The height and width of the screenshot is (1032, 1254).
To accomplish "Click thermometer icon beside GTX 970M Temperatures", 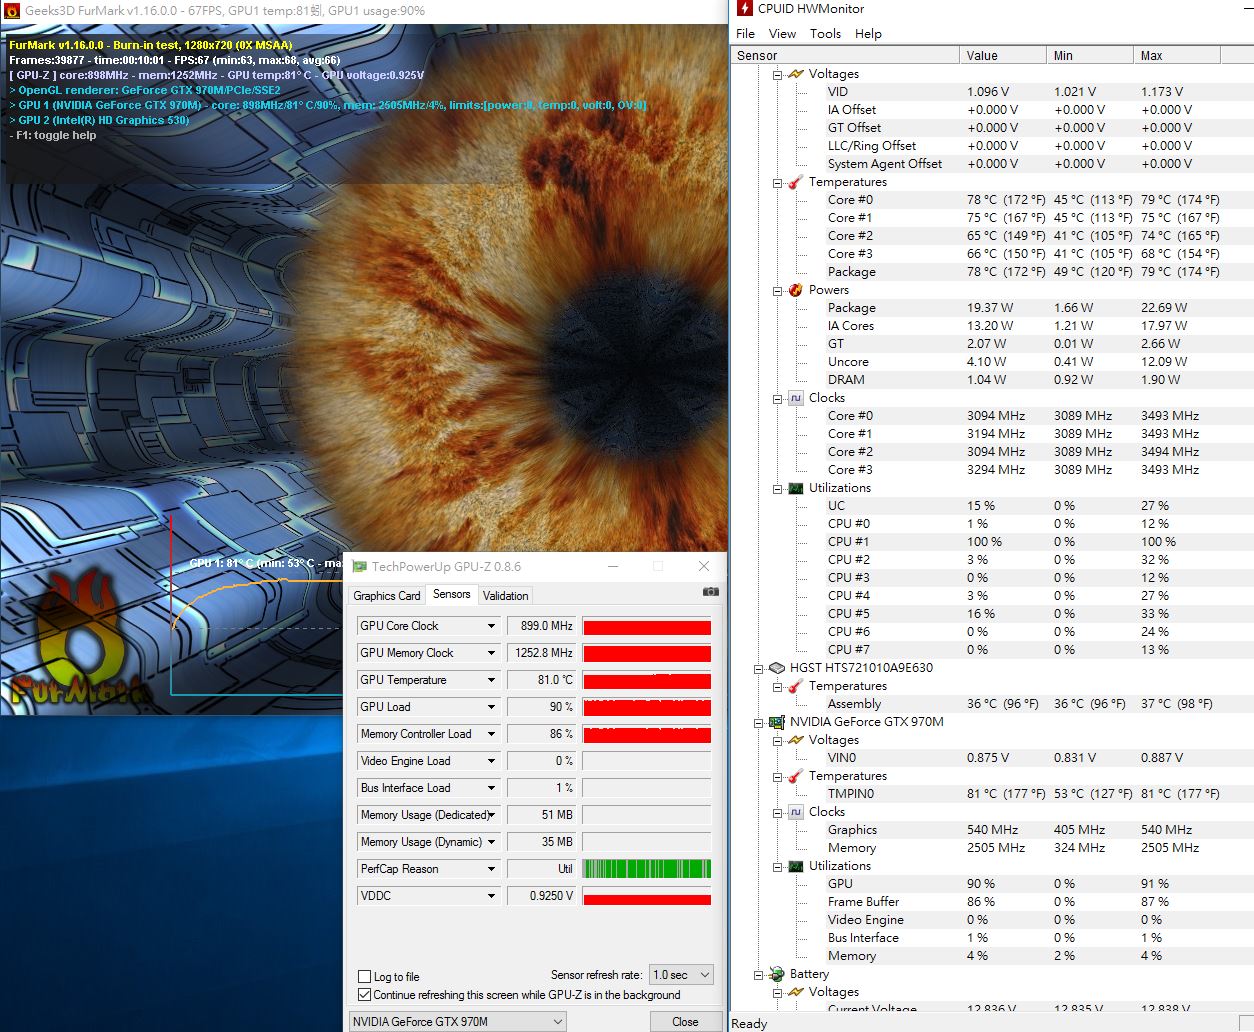I will click(x=796, y=776).
